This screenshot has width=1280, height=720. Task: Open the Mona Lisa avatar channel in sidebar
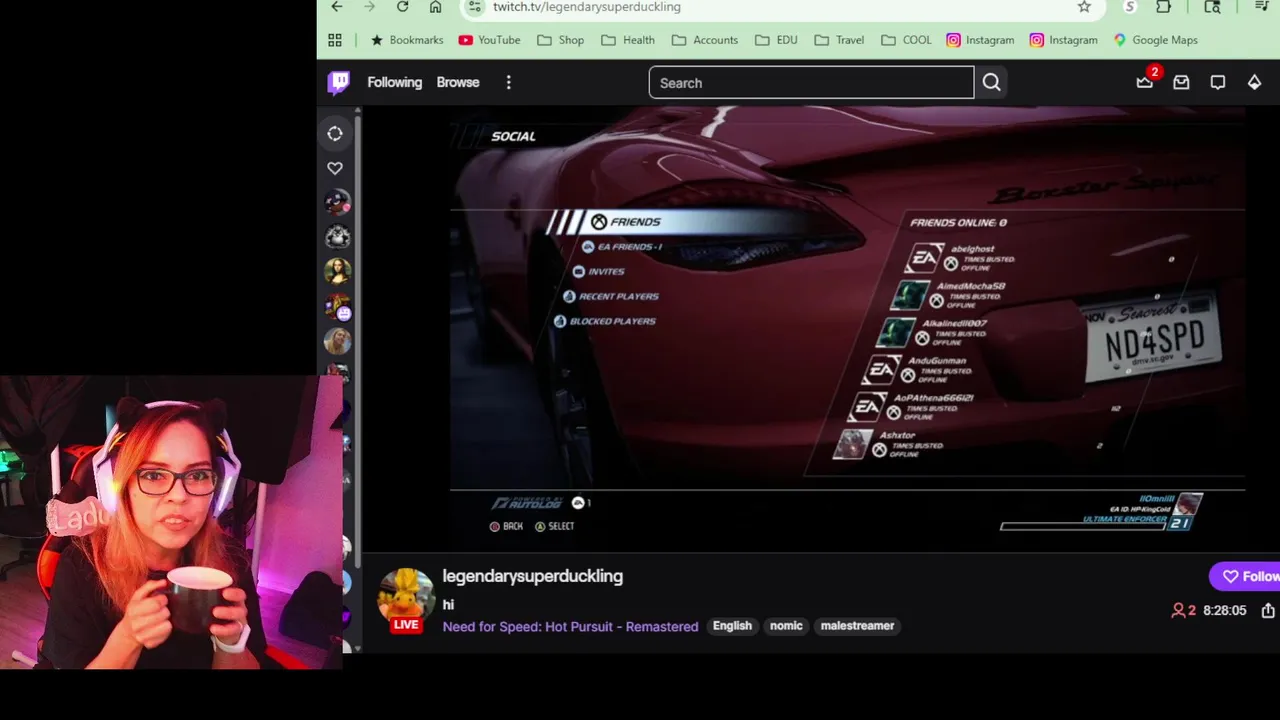coord(337,272)
